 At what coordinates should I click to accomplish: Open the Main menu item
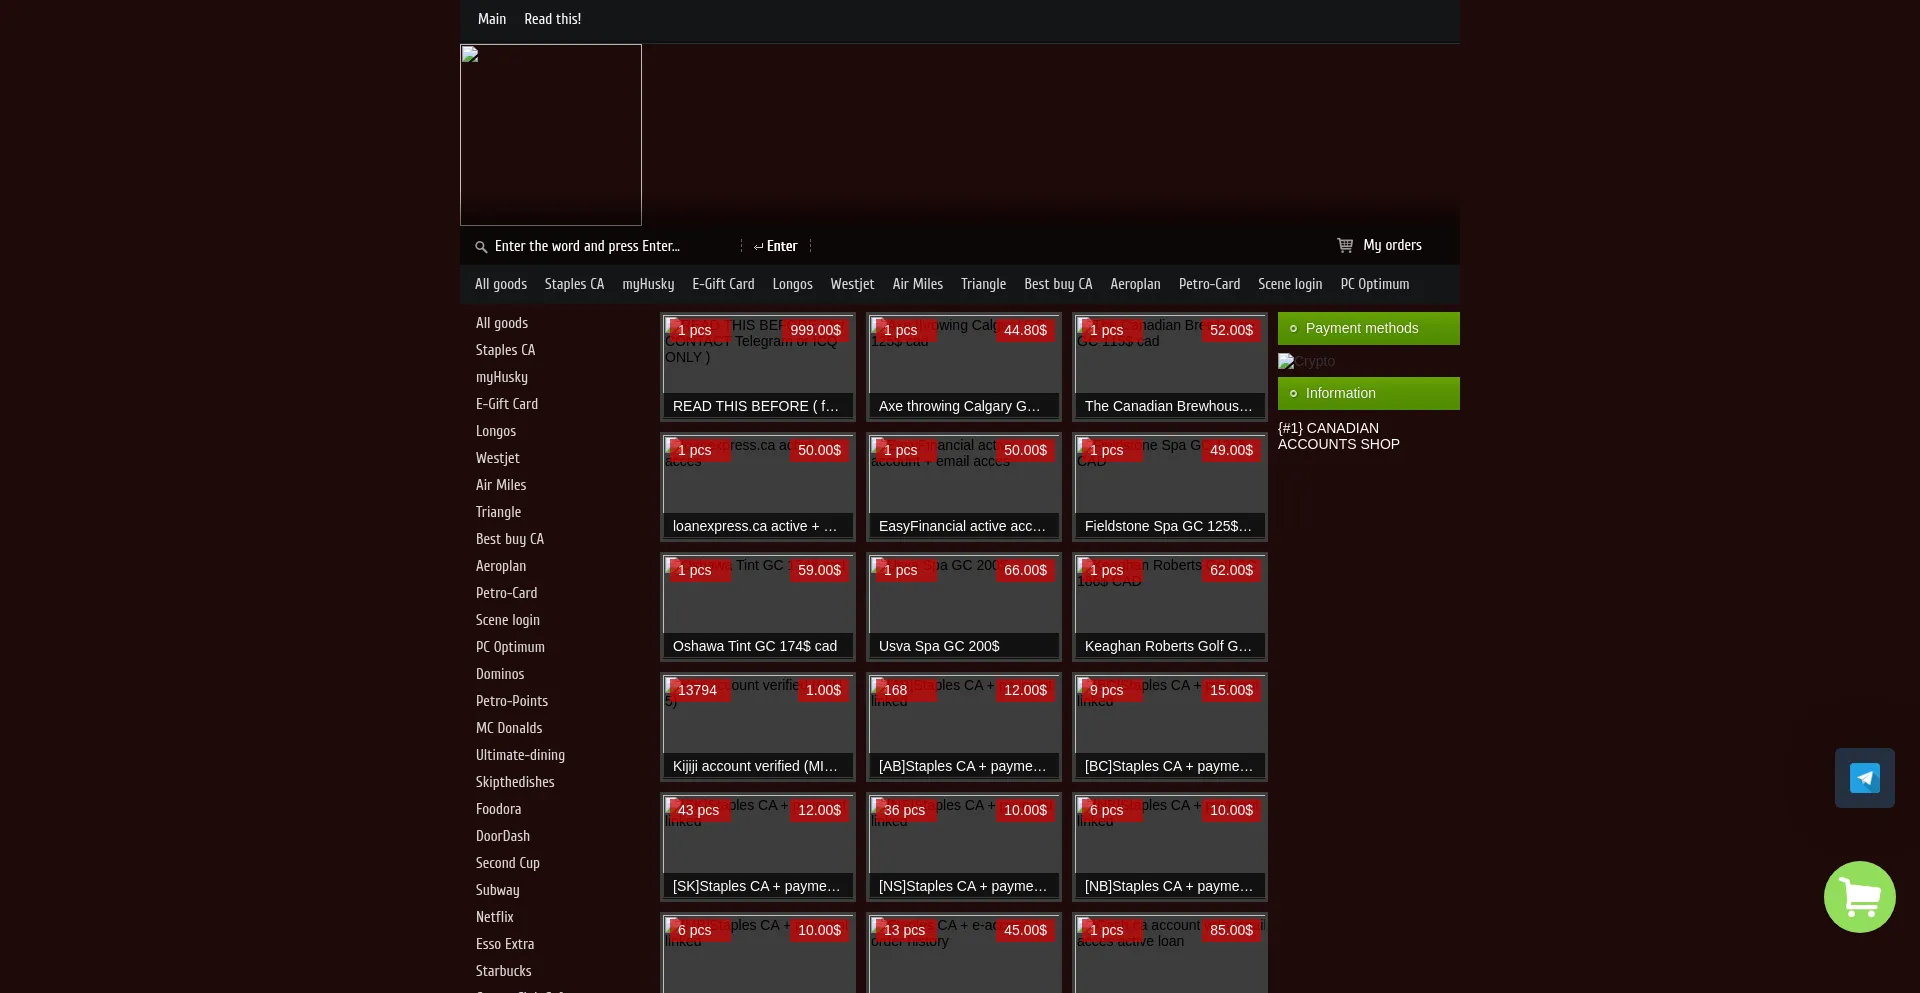pyautogui.click(x=491, y=19)
